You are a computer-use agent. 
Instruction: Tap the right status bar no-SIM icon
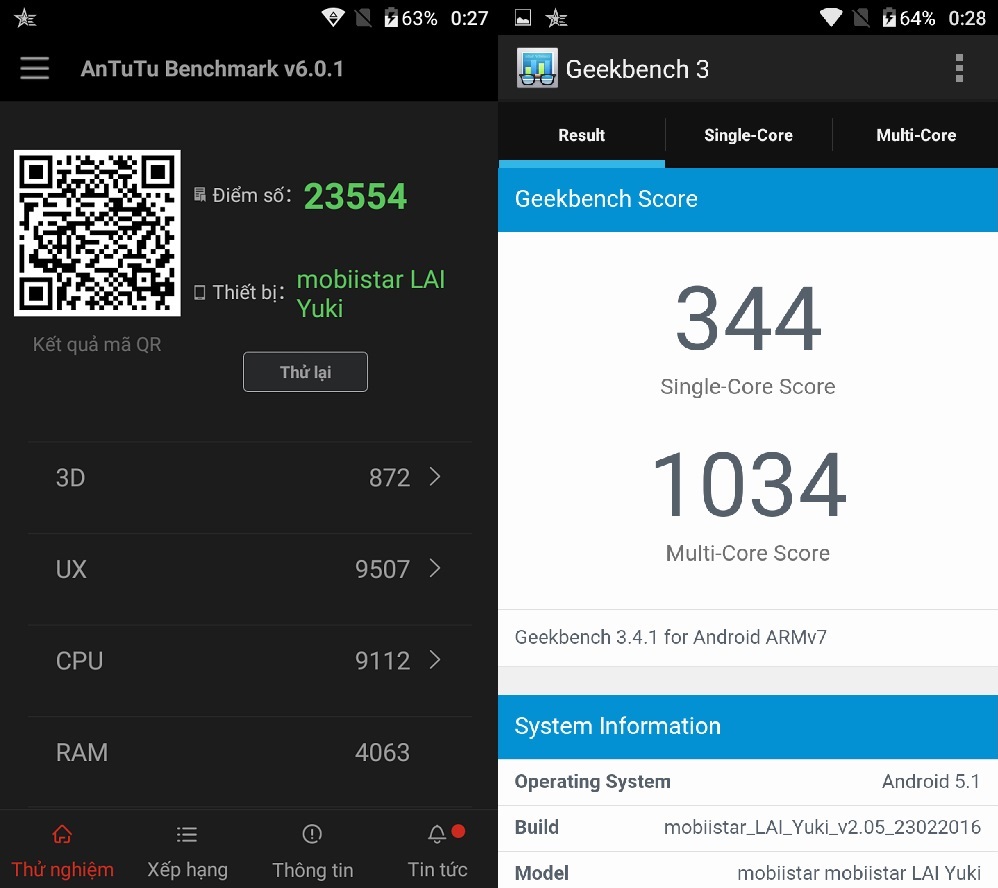click(861, 17)
